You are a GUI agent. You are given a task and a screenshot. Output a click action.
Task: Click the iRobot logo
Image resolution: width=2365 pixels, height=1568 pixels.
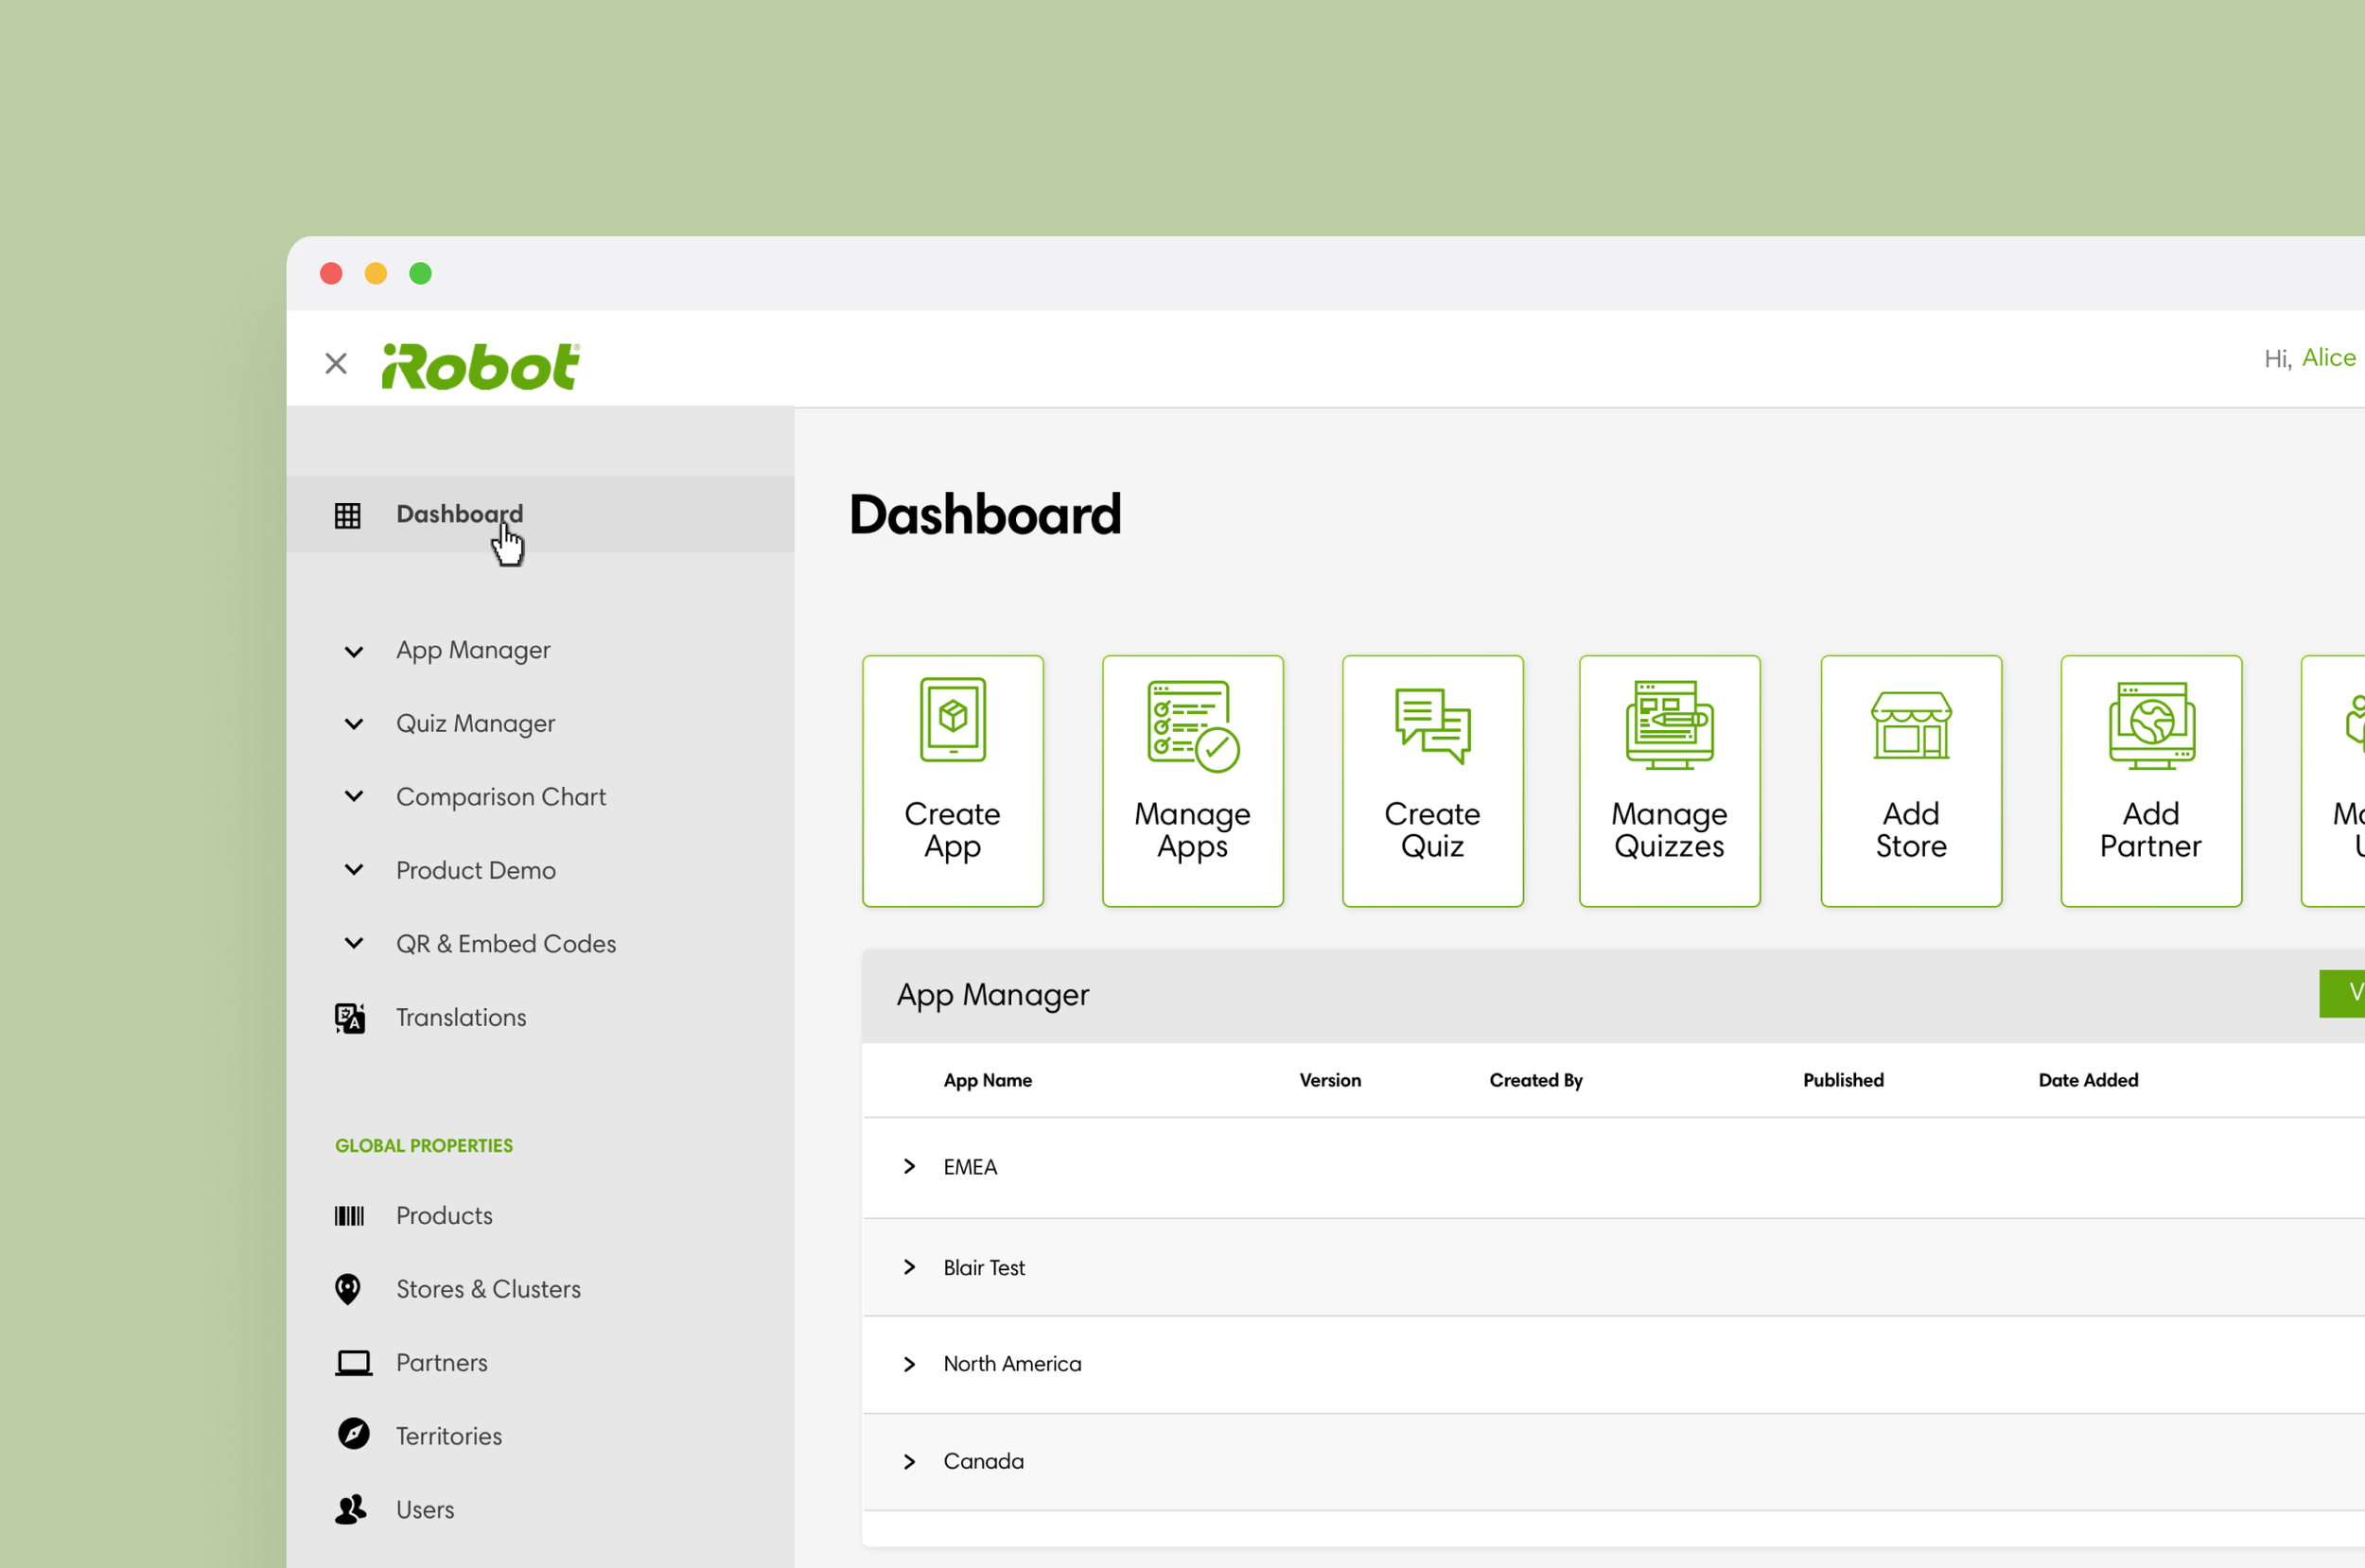(480, 366)
